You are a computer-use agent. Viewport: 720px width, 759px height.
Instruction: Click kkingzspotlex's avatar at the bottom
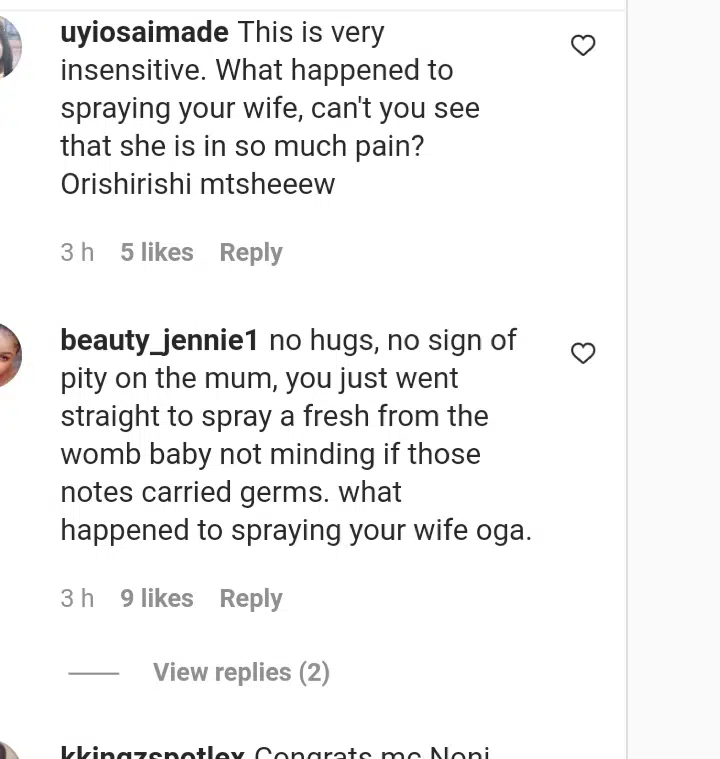8,752
